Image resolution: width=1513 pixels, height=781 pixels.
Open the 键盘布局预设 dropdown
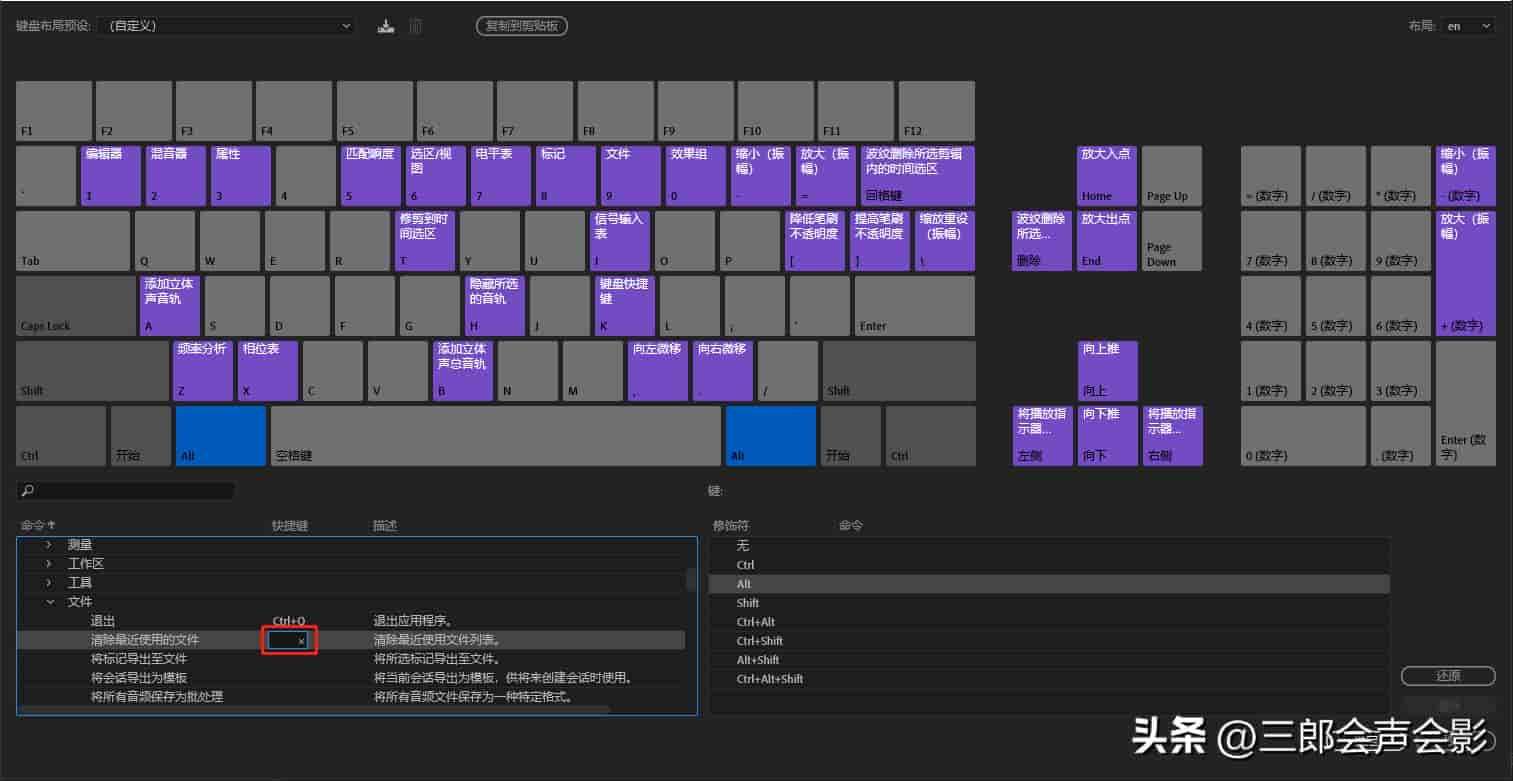[x=230, y=26]
